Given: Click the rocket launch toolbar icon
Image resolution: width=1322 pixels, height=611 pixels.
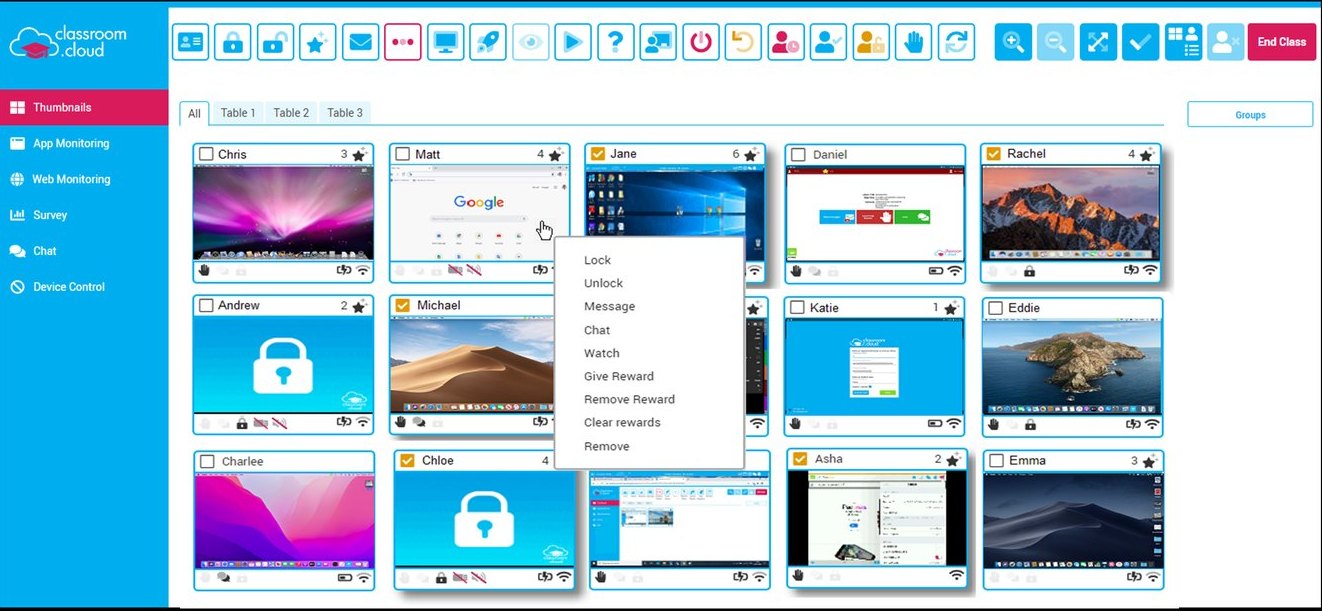Looking at the screenshot, I should (x=488, y=42).
